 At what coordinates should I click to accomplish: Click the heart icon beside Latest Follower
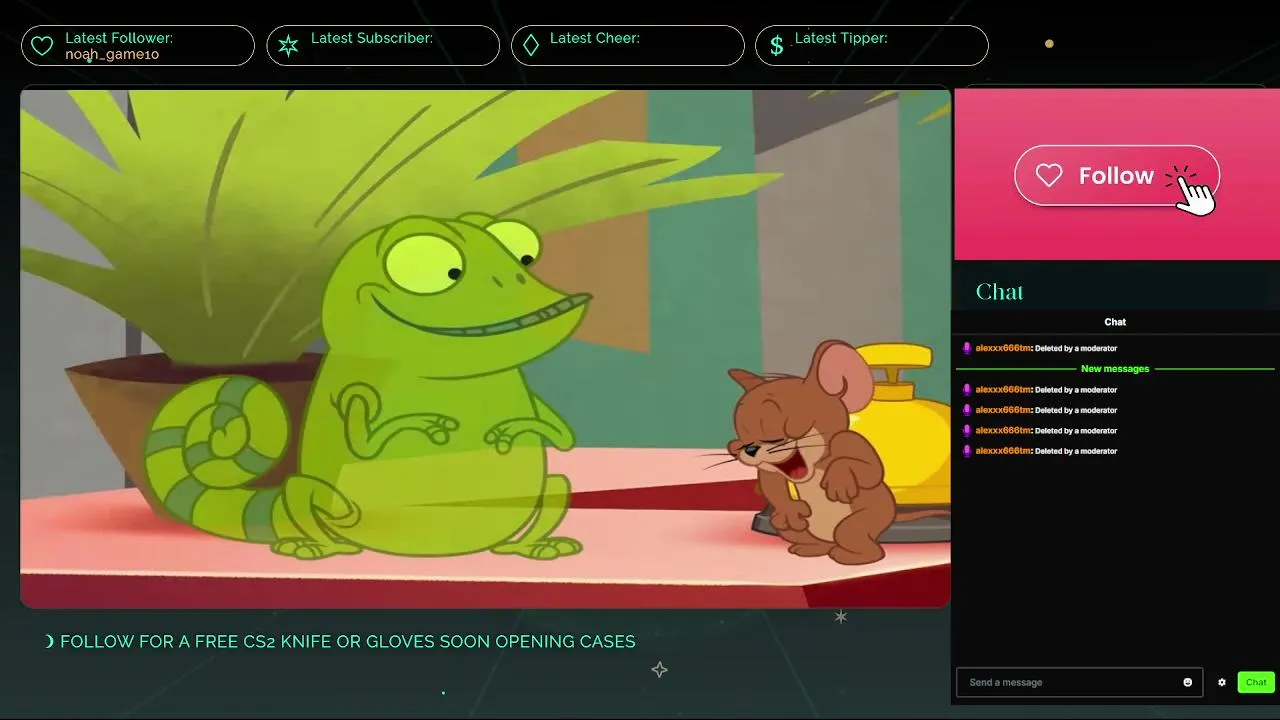pos(42,46)
